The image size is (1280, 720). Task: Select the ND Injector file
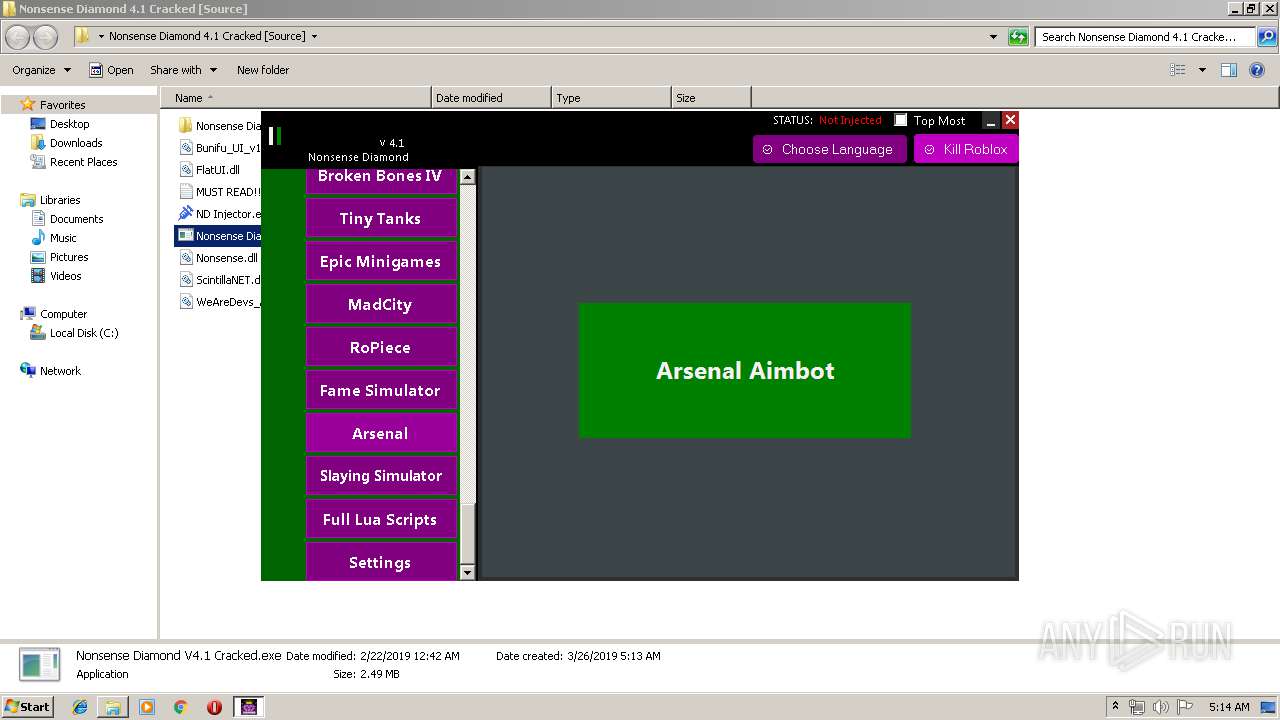point(220,214)
